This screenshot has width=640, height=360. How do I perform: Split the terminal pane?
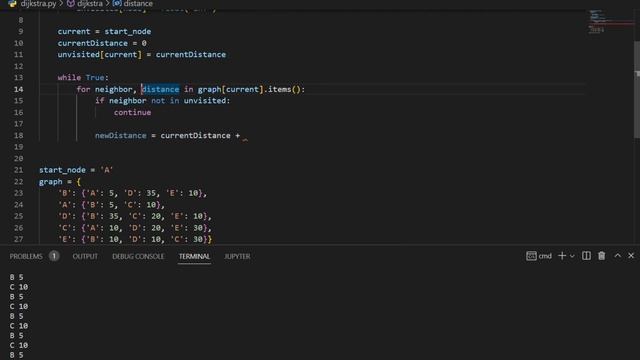click(586, 256)
